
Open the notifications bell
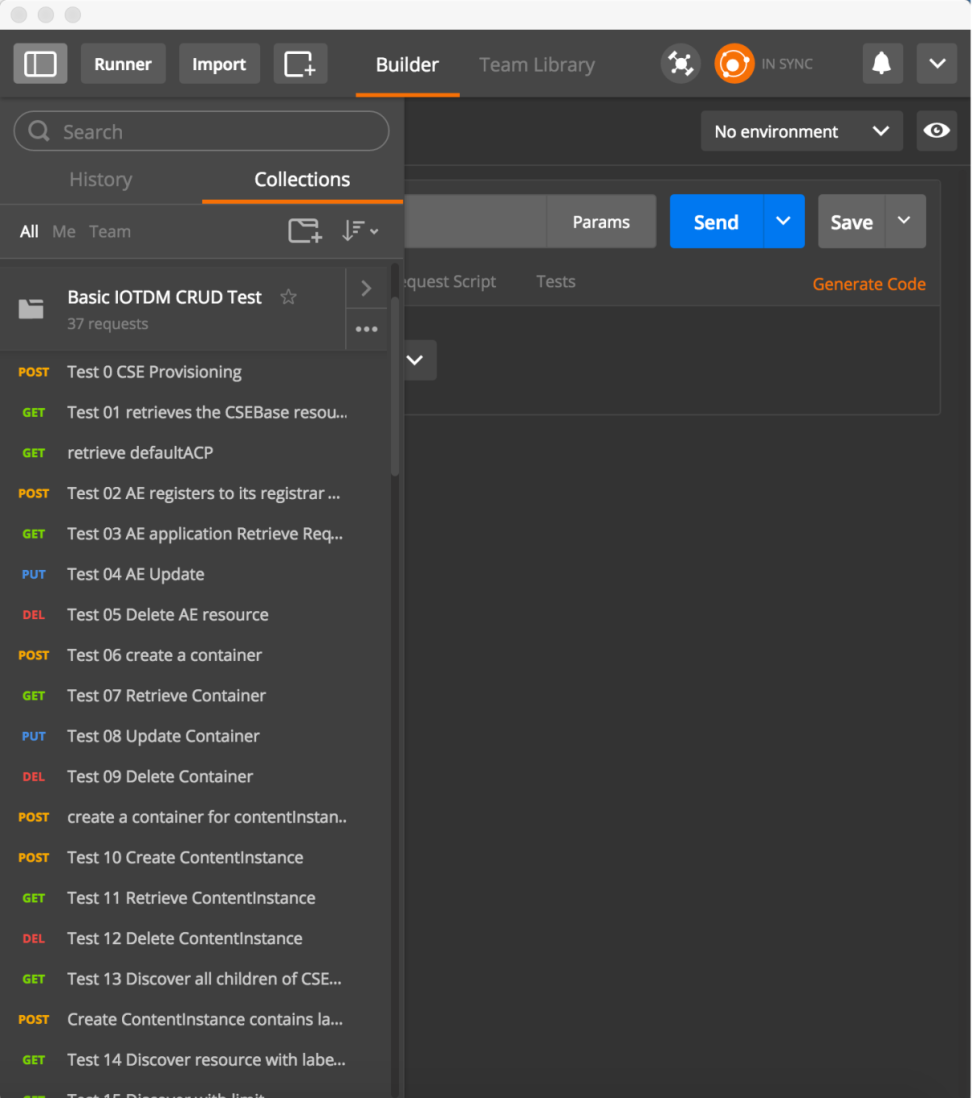(881, 64)
